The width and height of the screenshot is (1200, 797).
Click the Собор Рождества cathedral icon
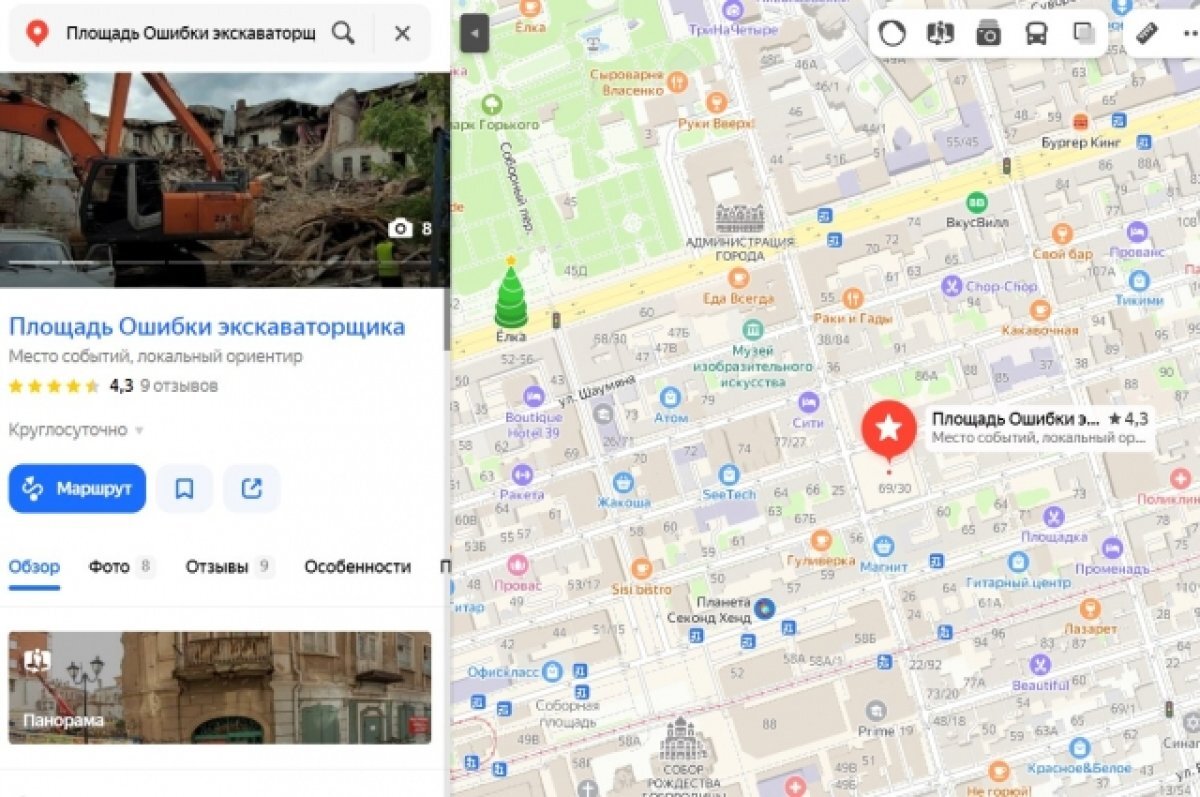tap(683, 742)
